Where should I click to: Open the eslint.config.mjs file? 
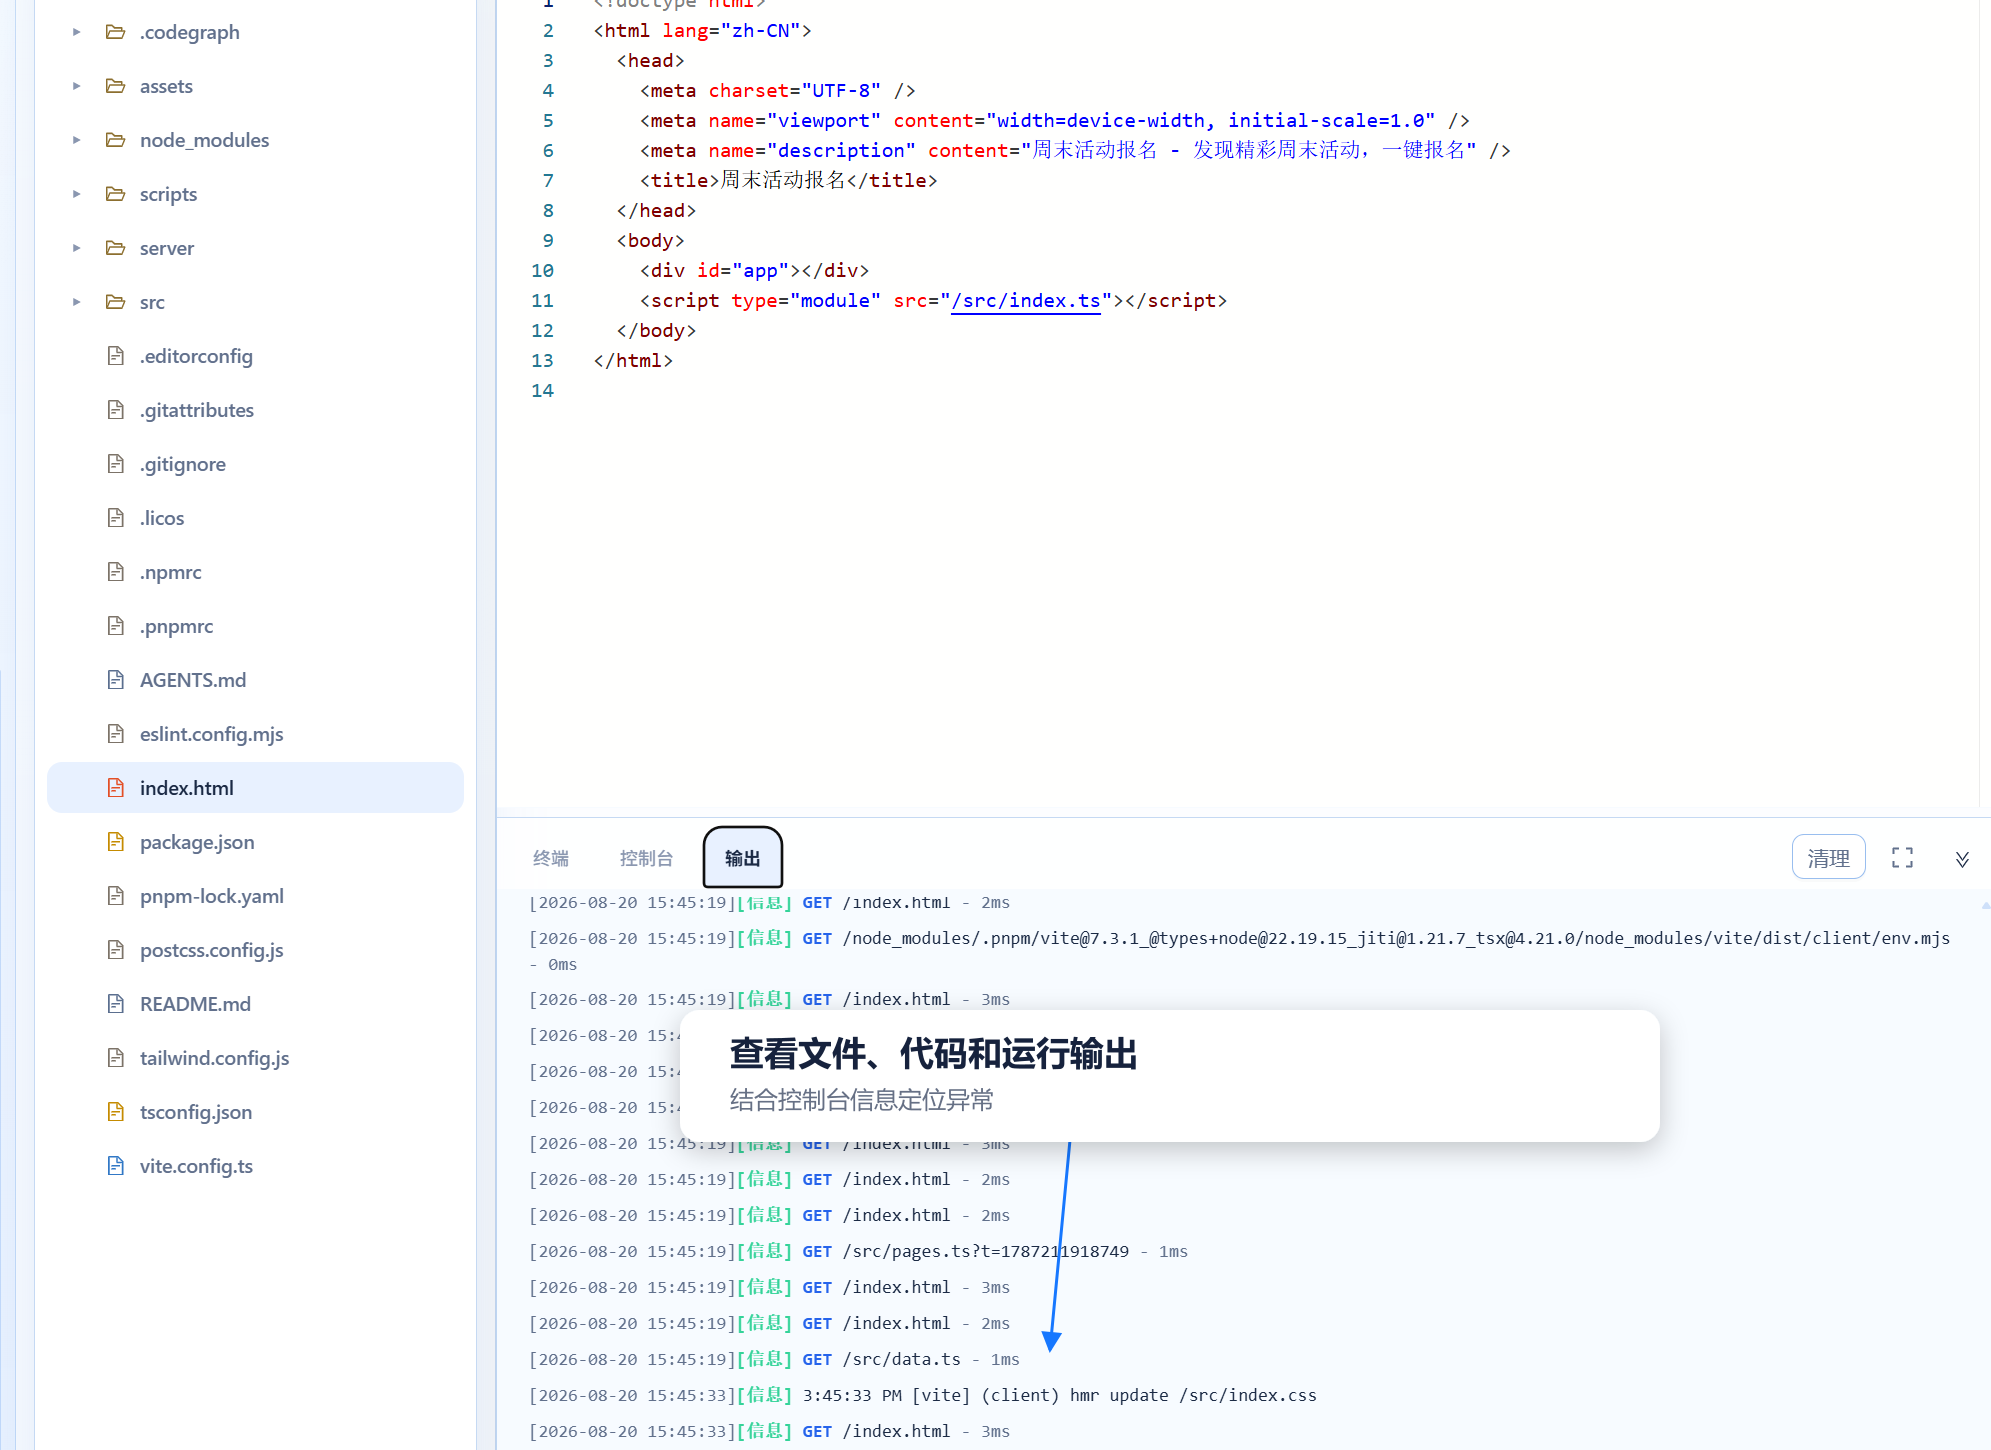click(212, 734)
